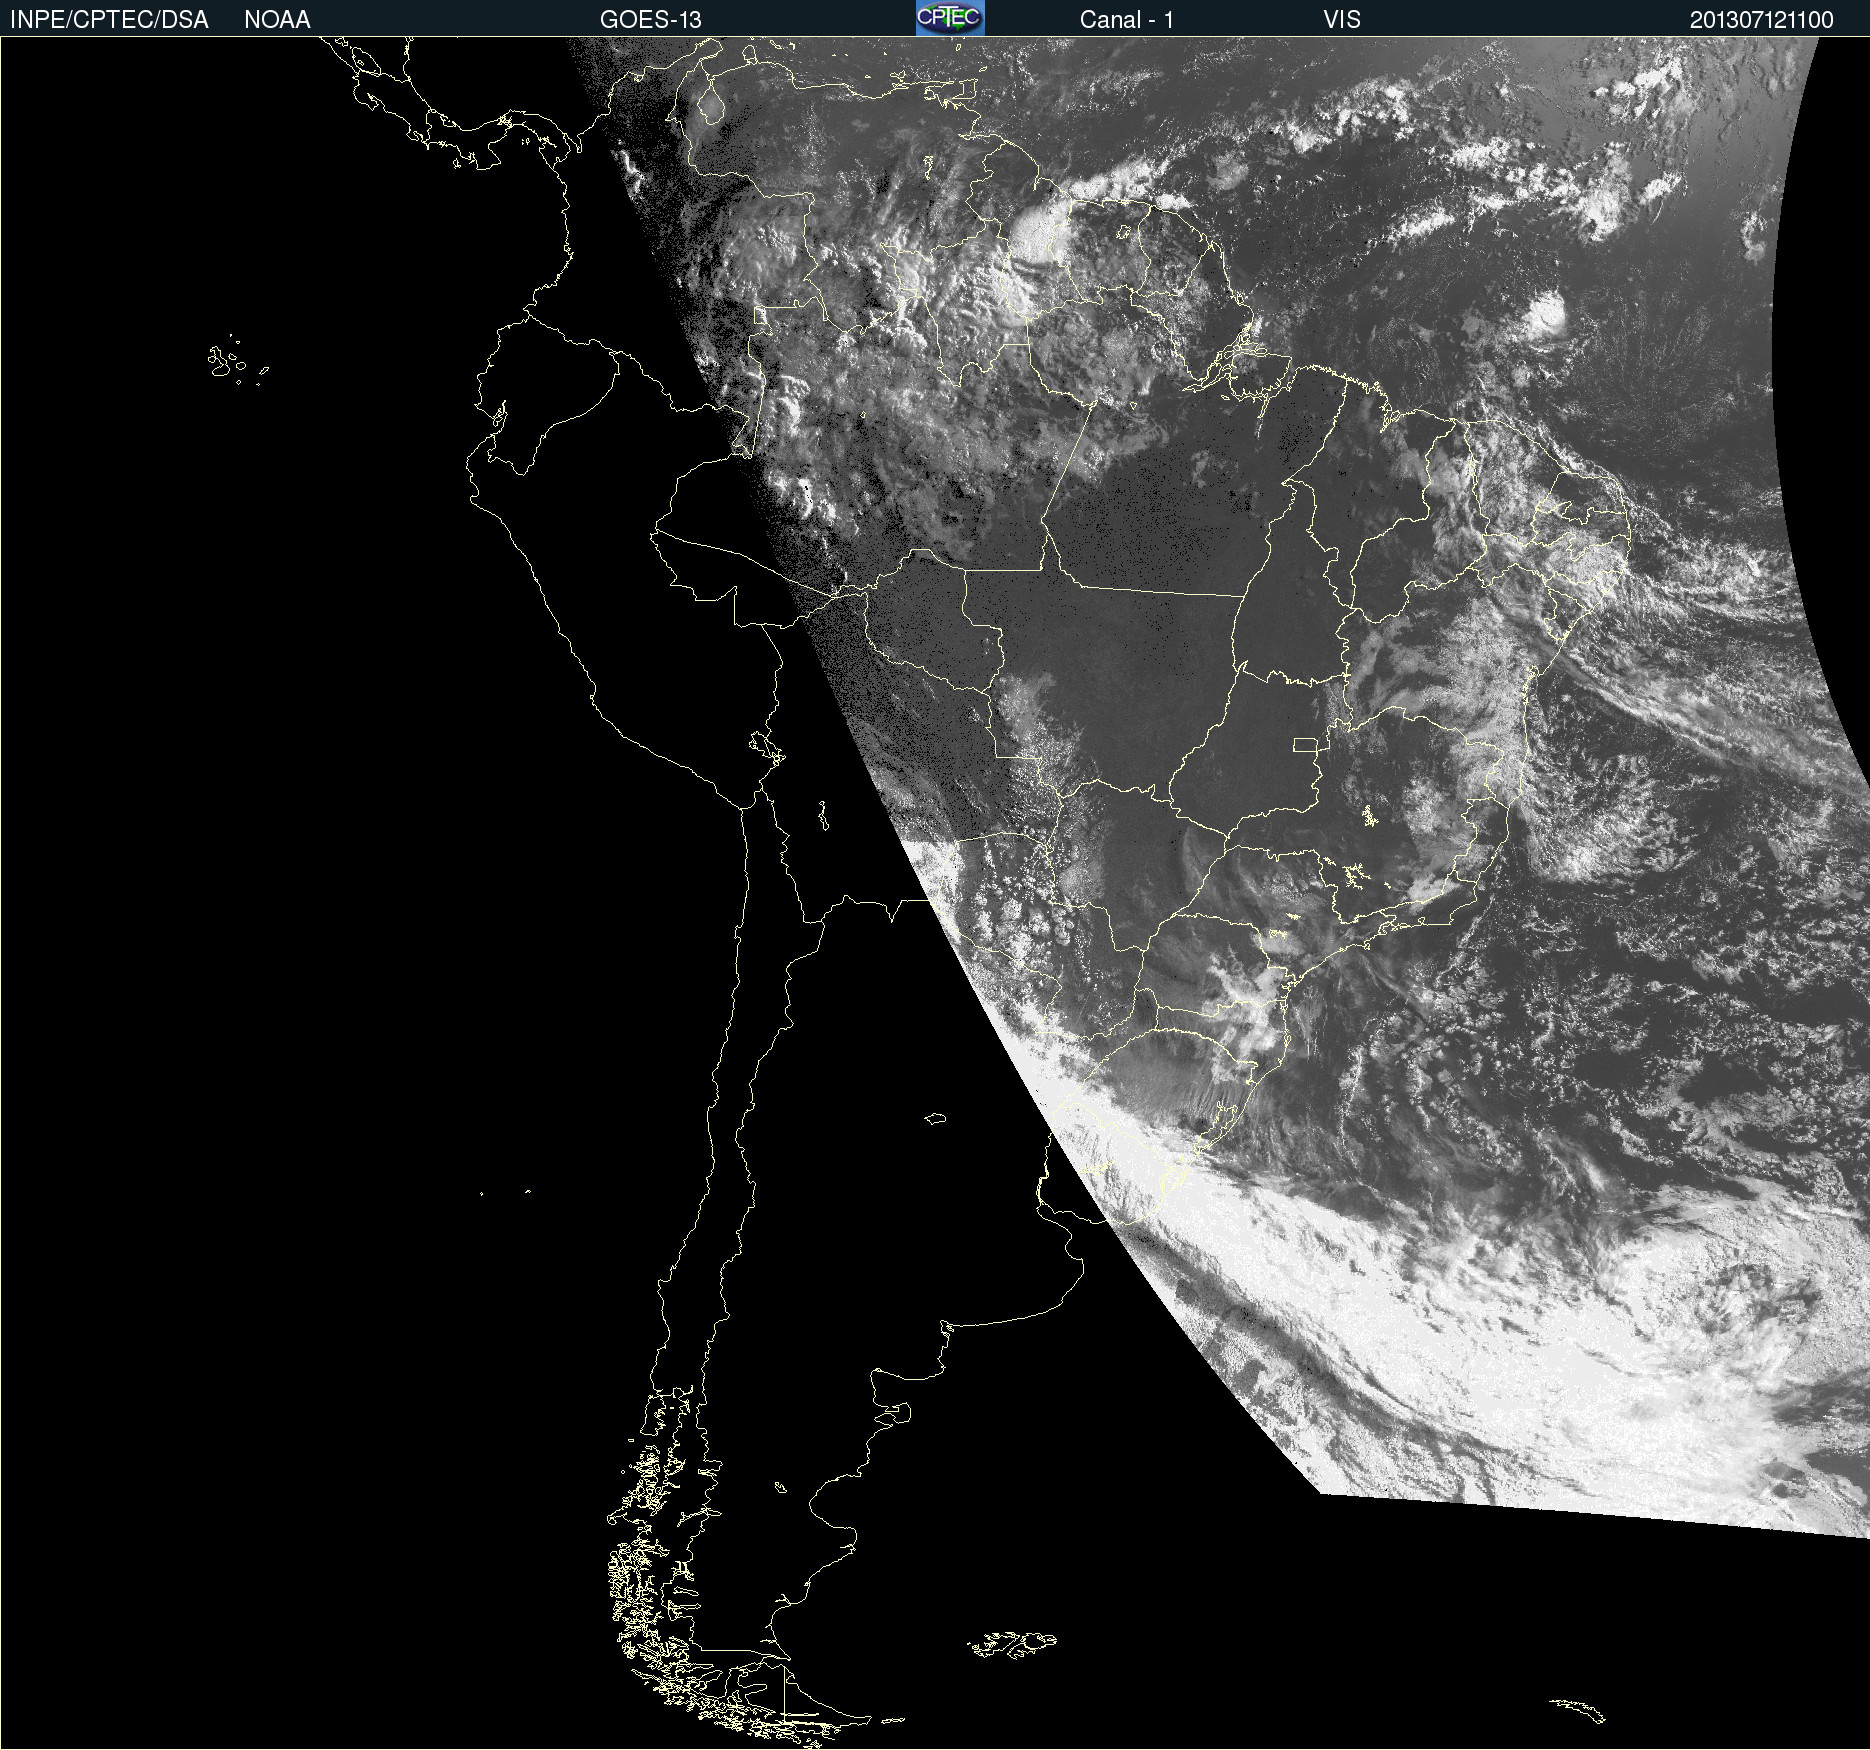The width and height of the screenshot is (1870, 1750).
Task: Click the CPTEC logo in the header
Action: [950, 18]
